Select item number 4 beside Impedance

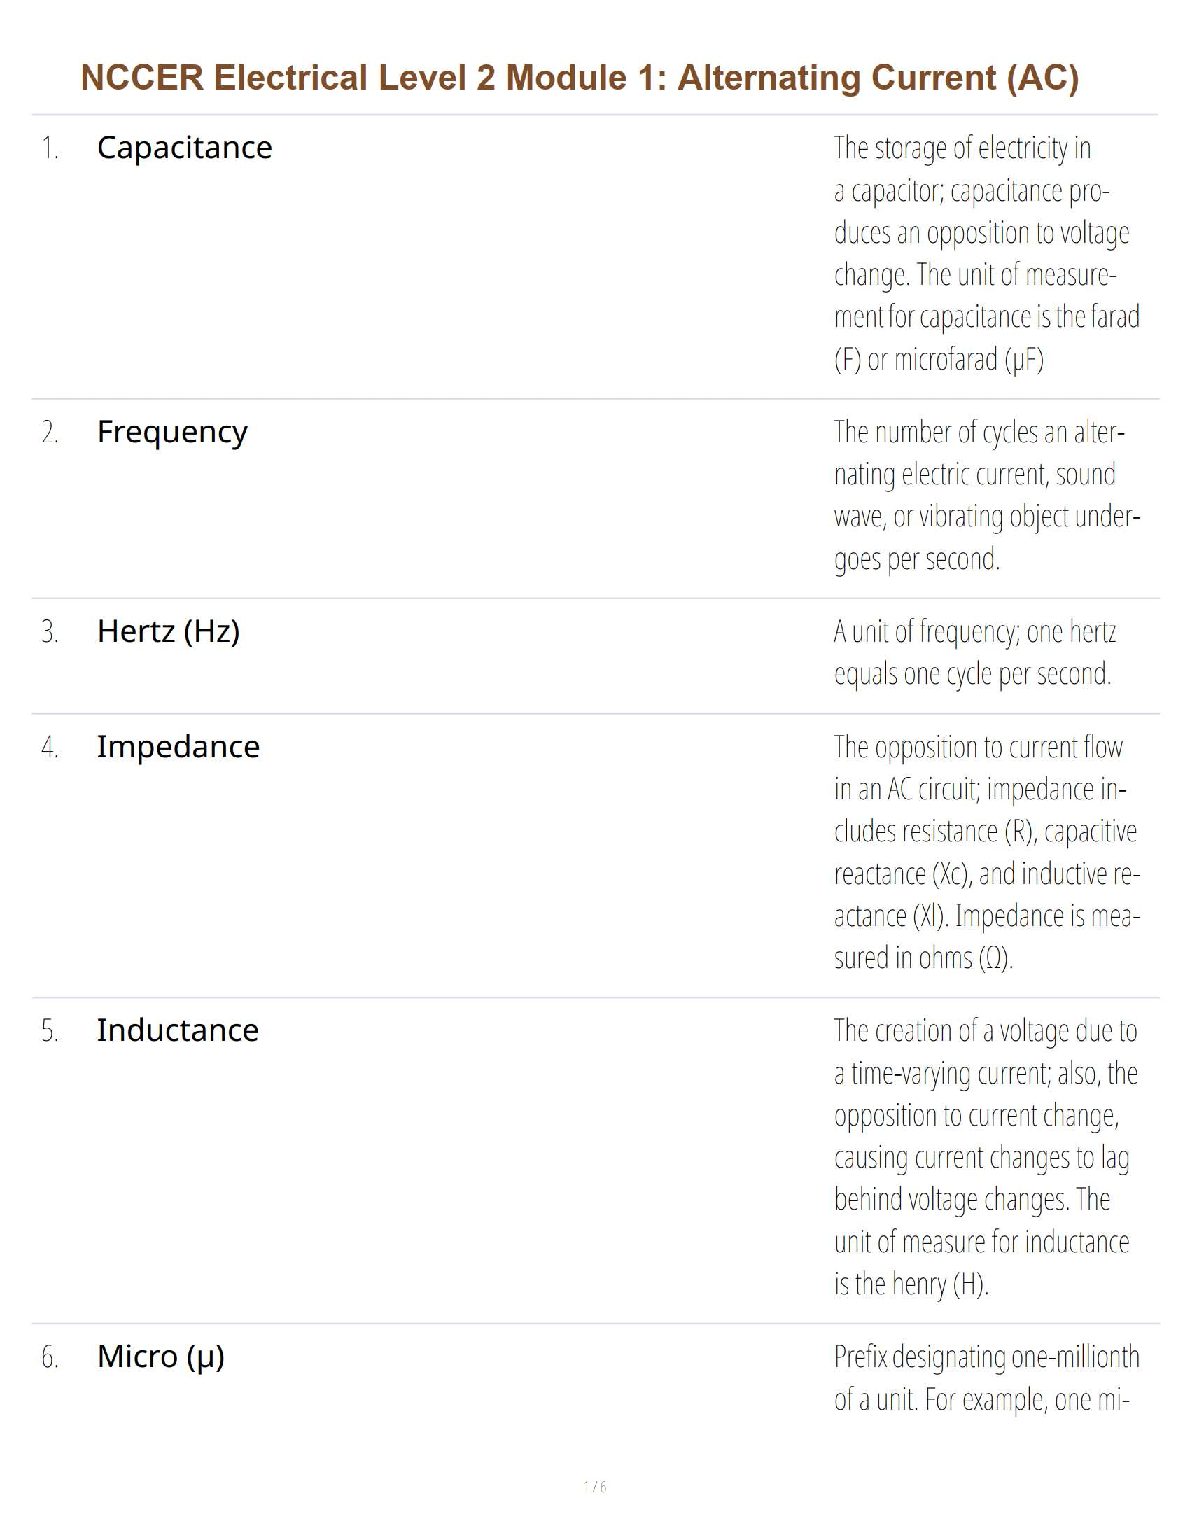click(x=49, y=747)
